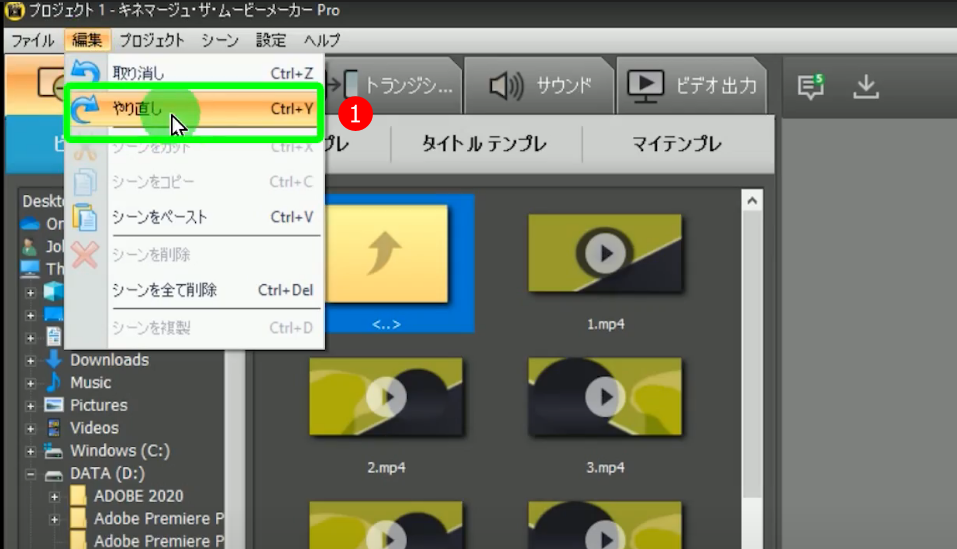Image resolution: width=957 pixels, height=549 pixels.
Task: Open the parent folder up-arrow thumbnail
Action: coord(385,254)
